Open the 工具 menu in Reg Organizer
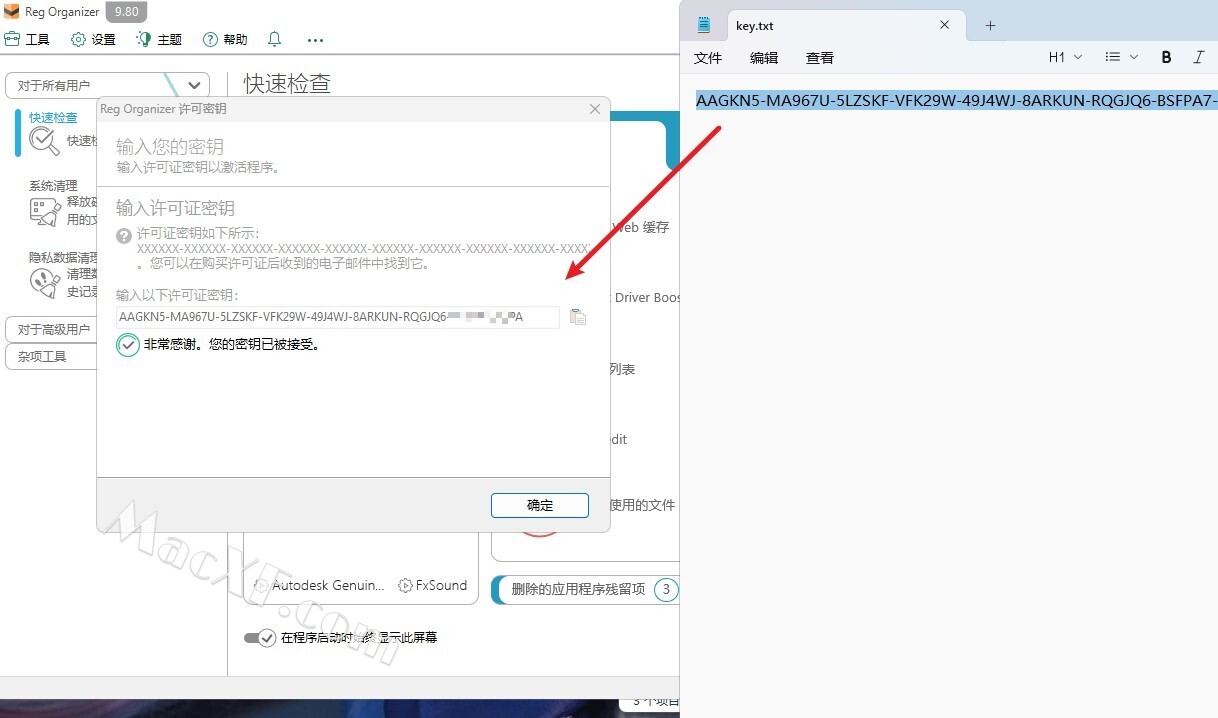1218x718 pixels. [27, 40]
